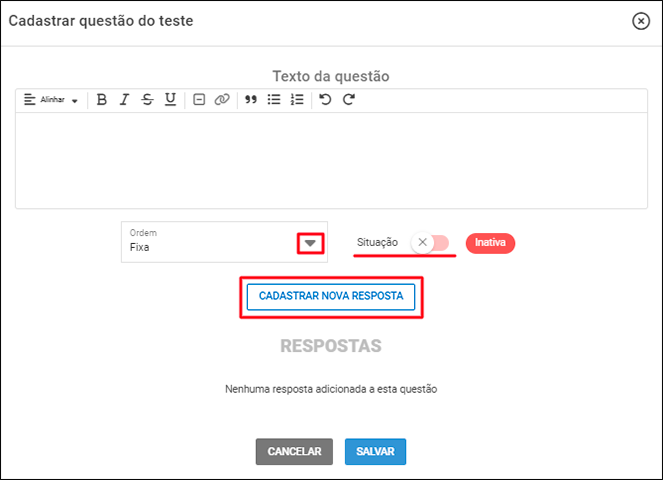Apply strikethrough formatting
663x480 pixels.
pyautogui.click(x=147, y=100)
